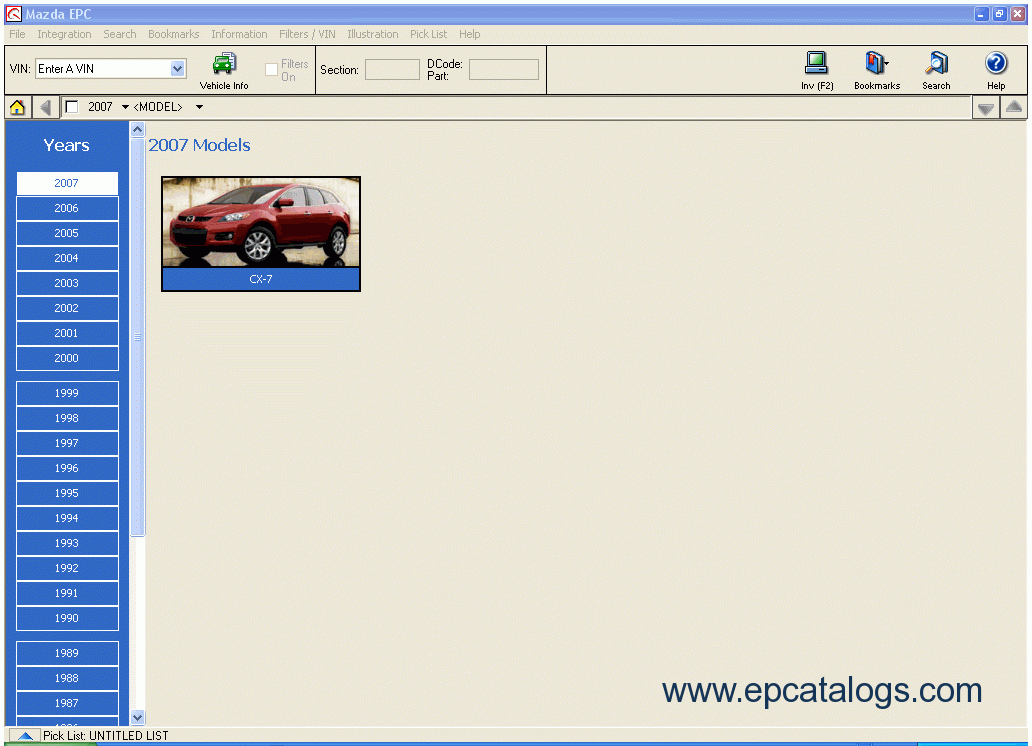
Task: Select year 2006 in the Years list
Action: [67, 208]
